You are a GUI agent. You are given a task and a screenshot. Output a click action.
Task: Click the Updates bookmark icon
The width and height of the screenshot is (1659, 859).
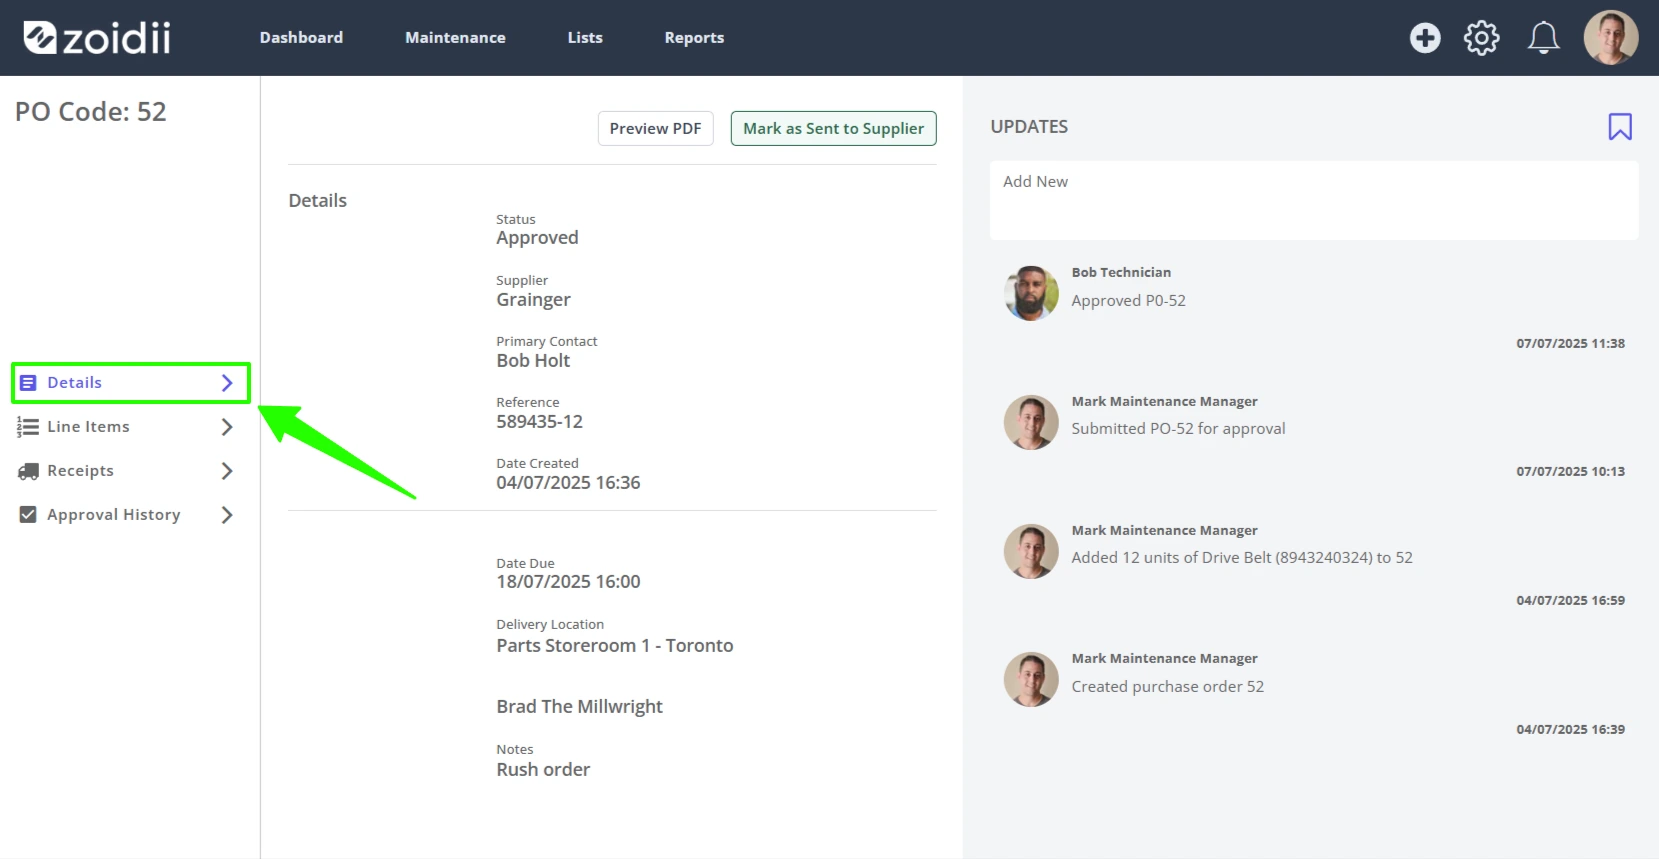[1620, 127]
